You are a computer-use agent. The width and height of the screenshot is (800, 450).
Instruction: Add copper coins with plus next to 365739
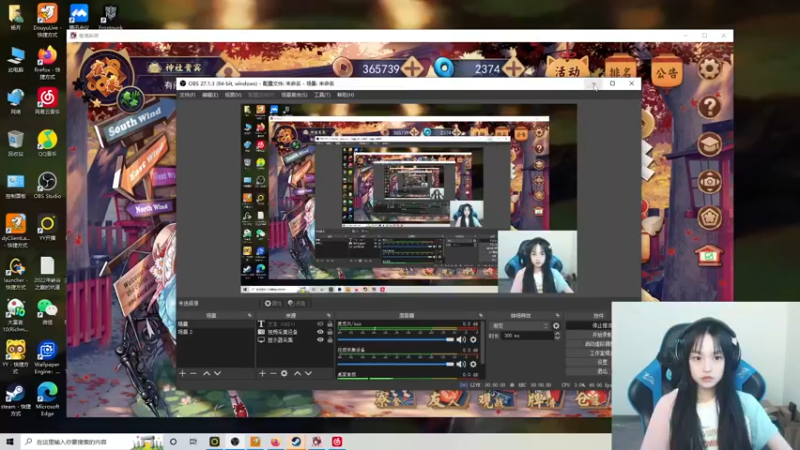coord(412,68)
